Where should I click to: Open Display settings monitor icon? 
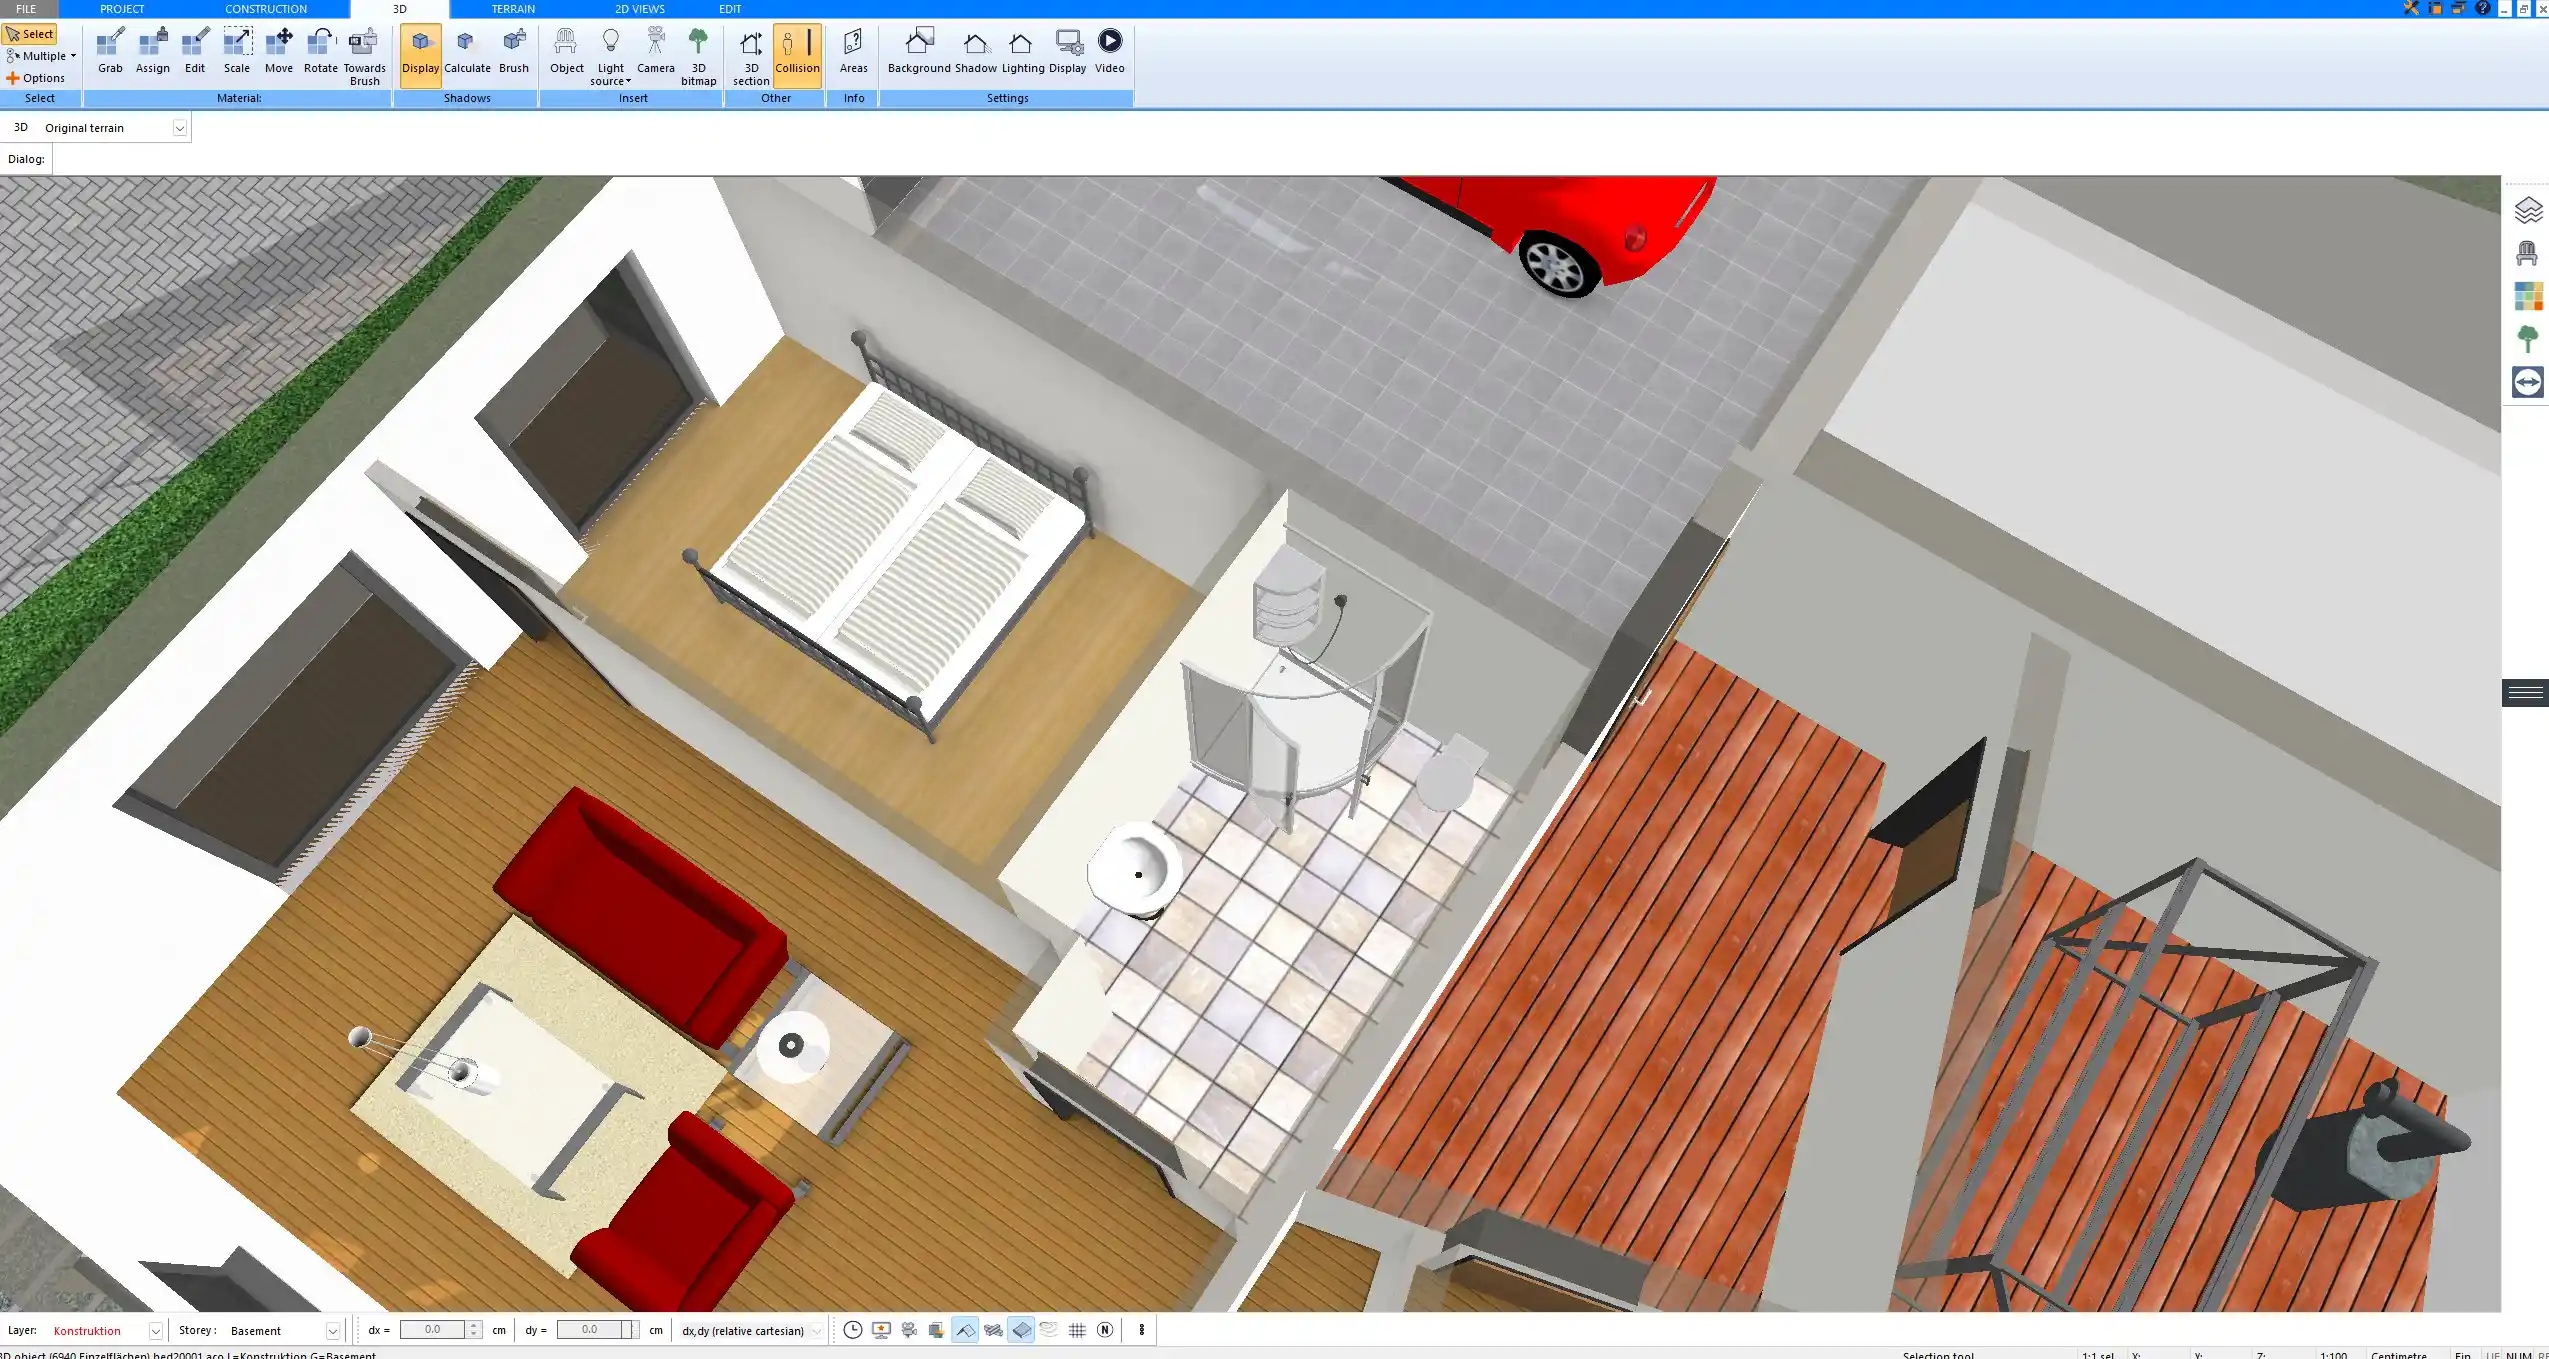(x=1068, y=52)
